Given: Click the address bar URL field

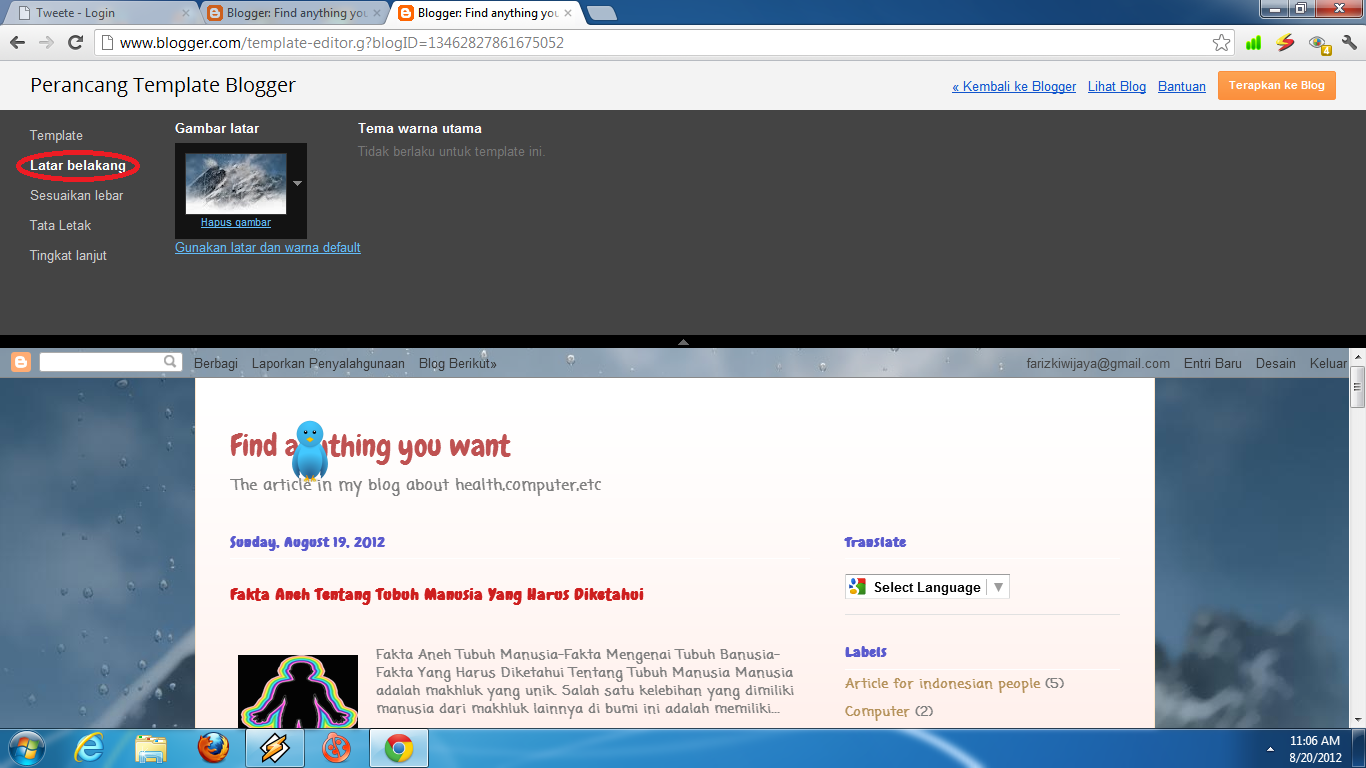Looking at the screenshot, I should [660, 43].
